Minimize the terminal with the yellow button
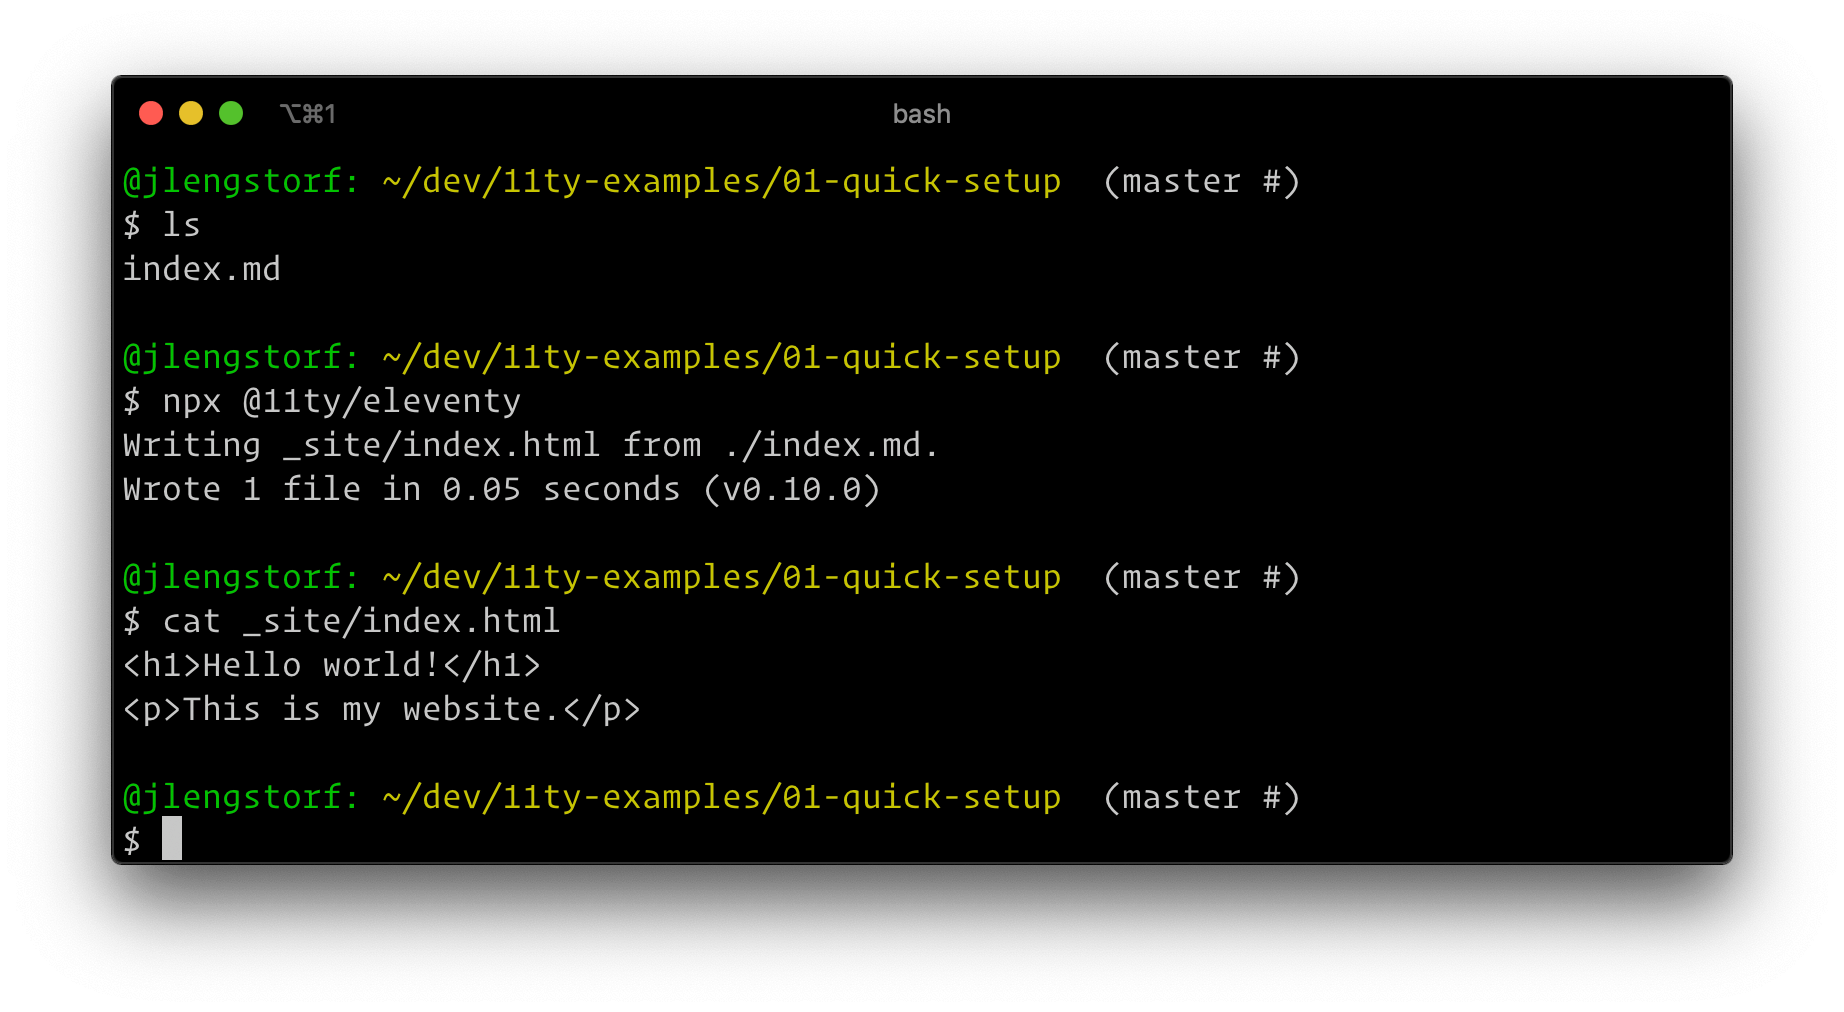 [190, 113]
